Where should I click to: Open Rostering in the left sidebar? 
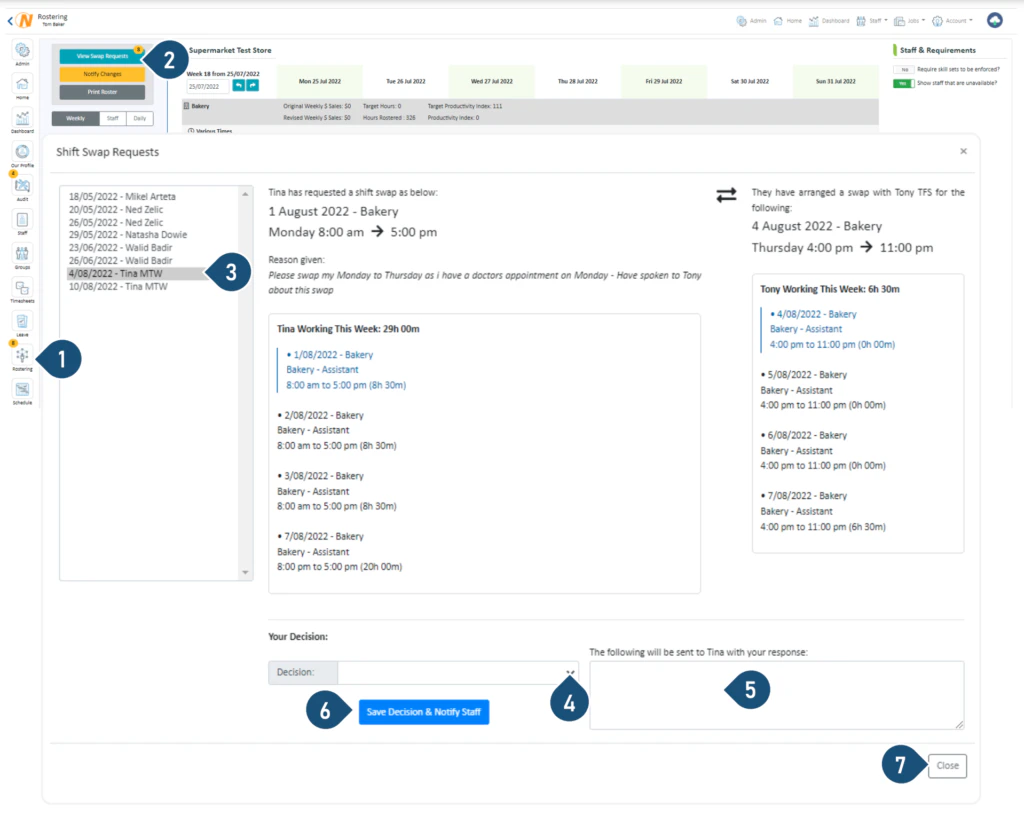22,359
